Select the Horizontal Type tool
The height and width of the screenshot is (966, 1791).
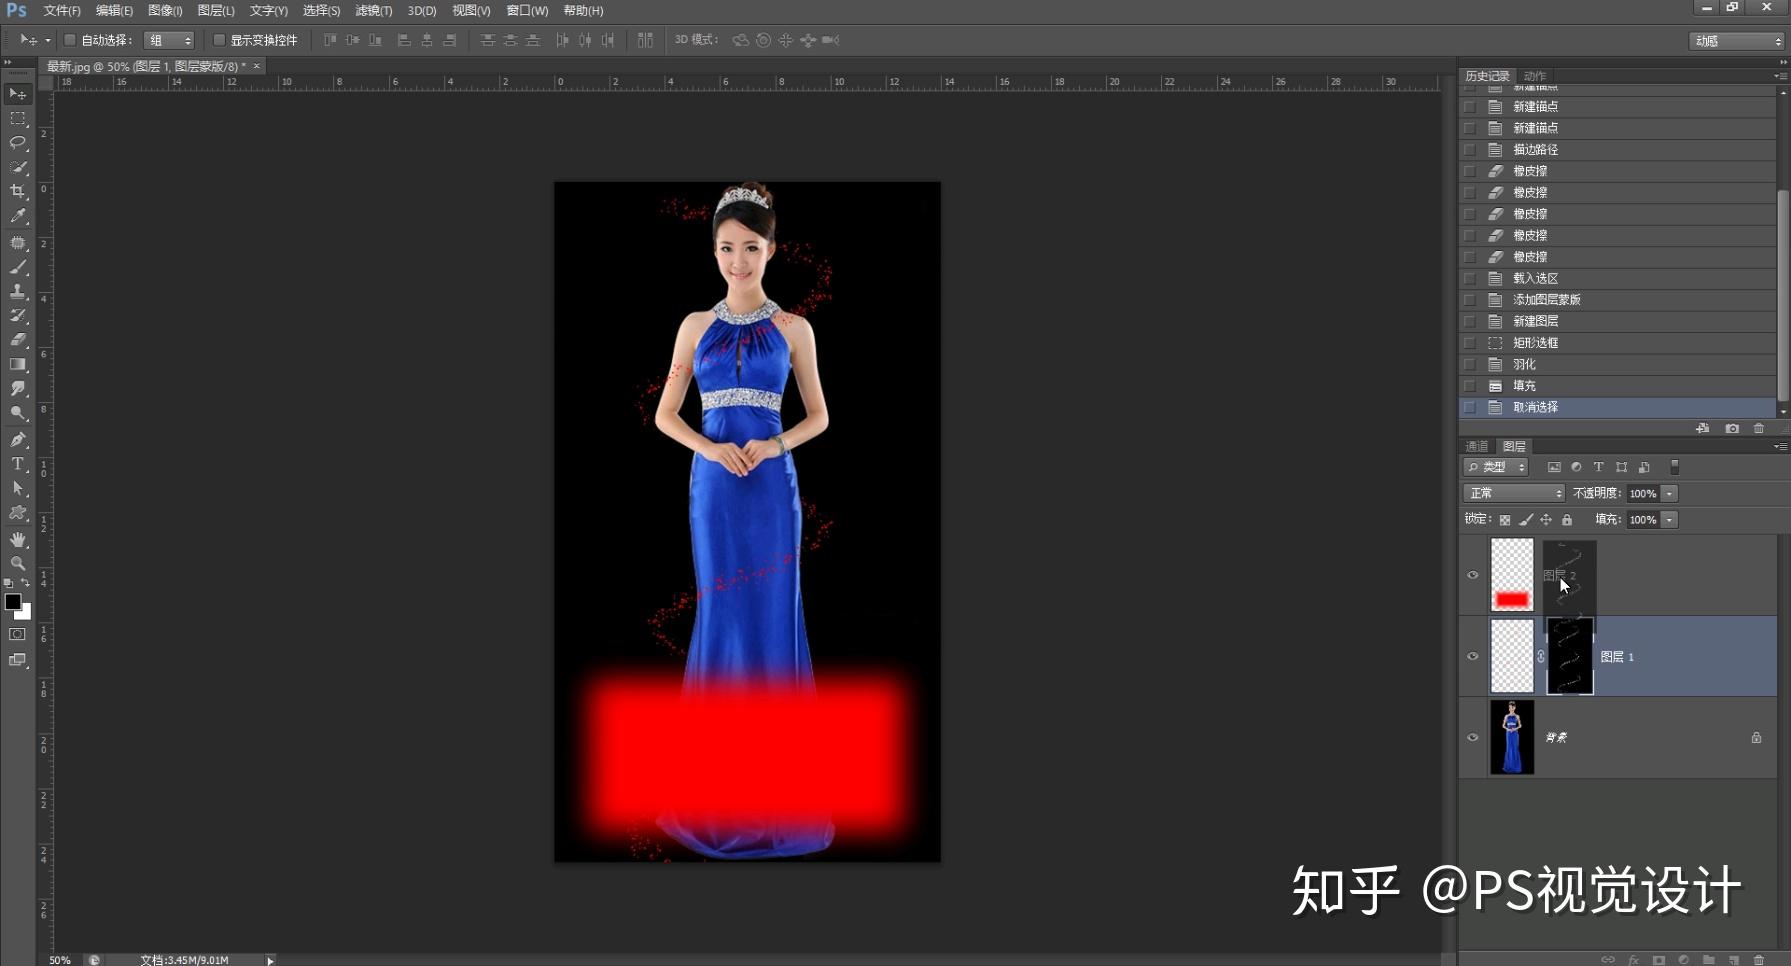click(18, 464)
